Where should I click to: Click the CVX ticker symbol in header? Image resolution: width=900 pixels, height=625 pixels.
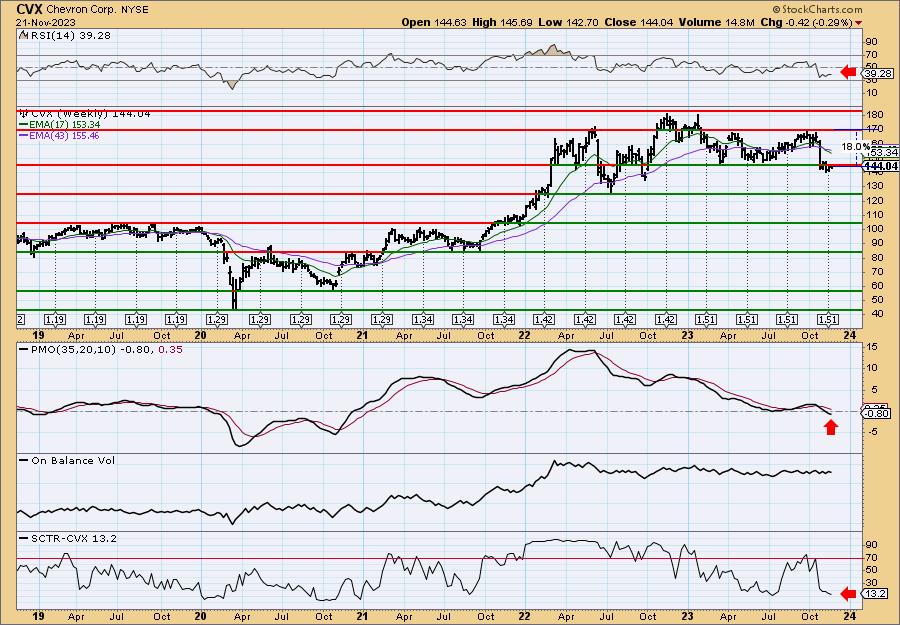tap(29, 9)
